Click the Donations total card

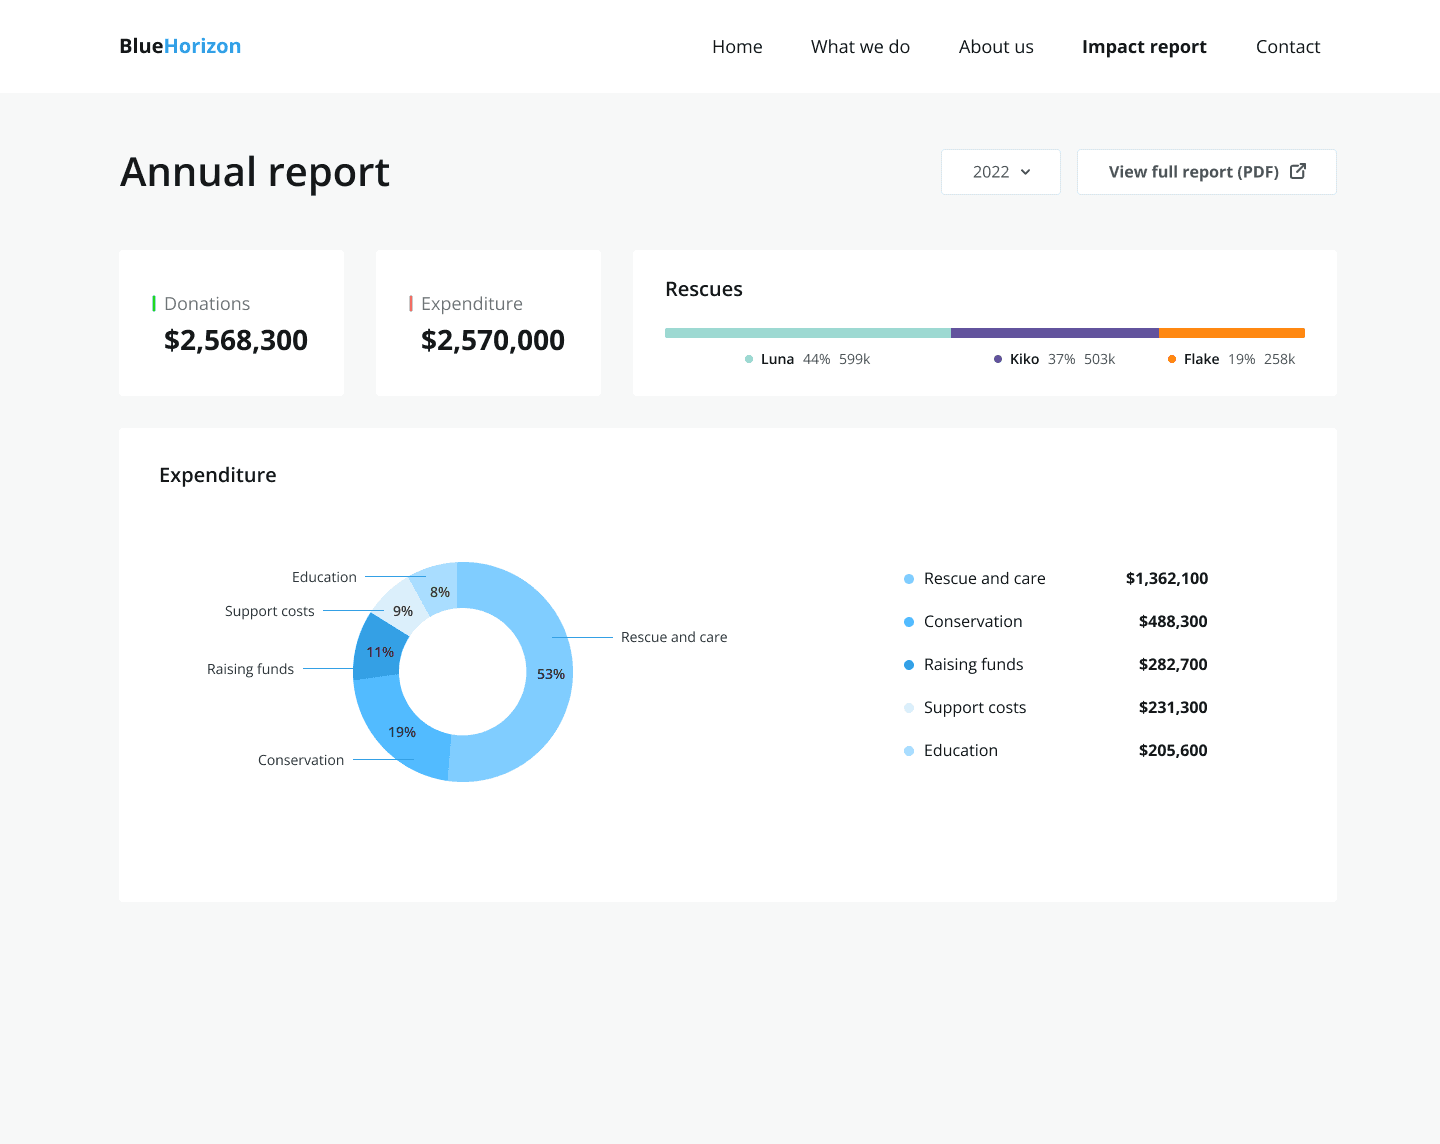click(231, 323)
